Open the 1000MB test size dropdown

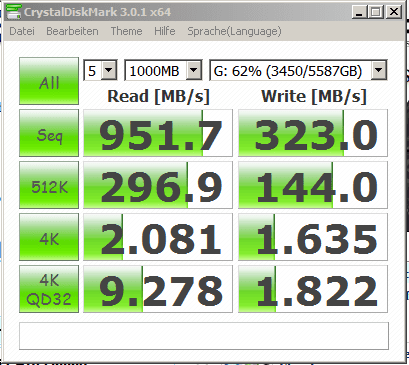click(163, 70)
